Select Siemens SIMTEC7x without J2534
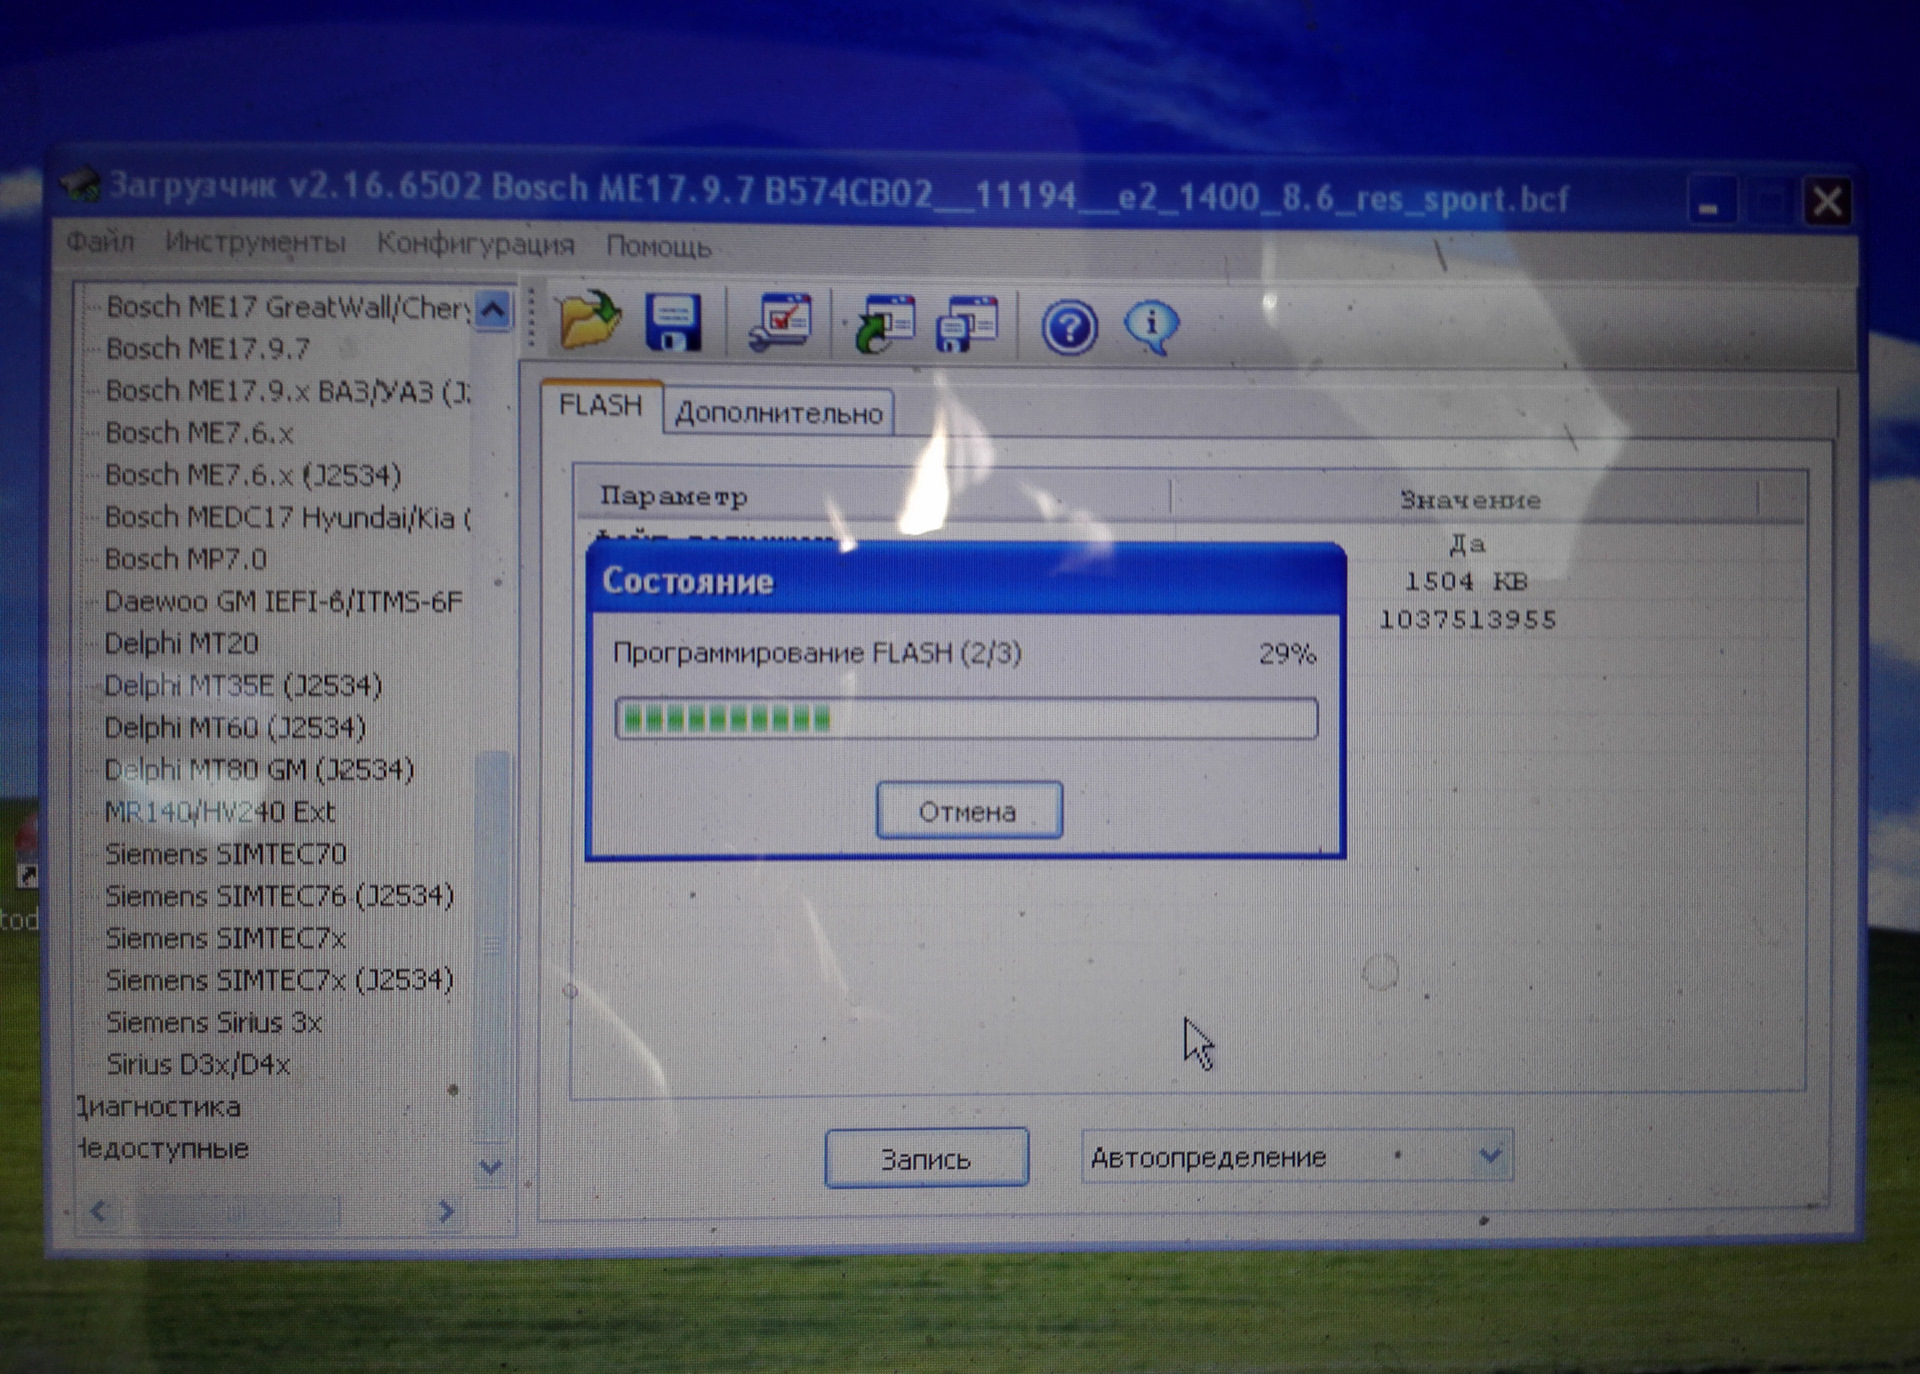Screen dimensions: 1920x1374 (x=226, y=939)
